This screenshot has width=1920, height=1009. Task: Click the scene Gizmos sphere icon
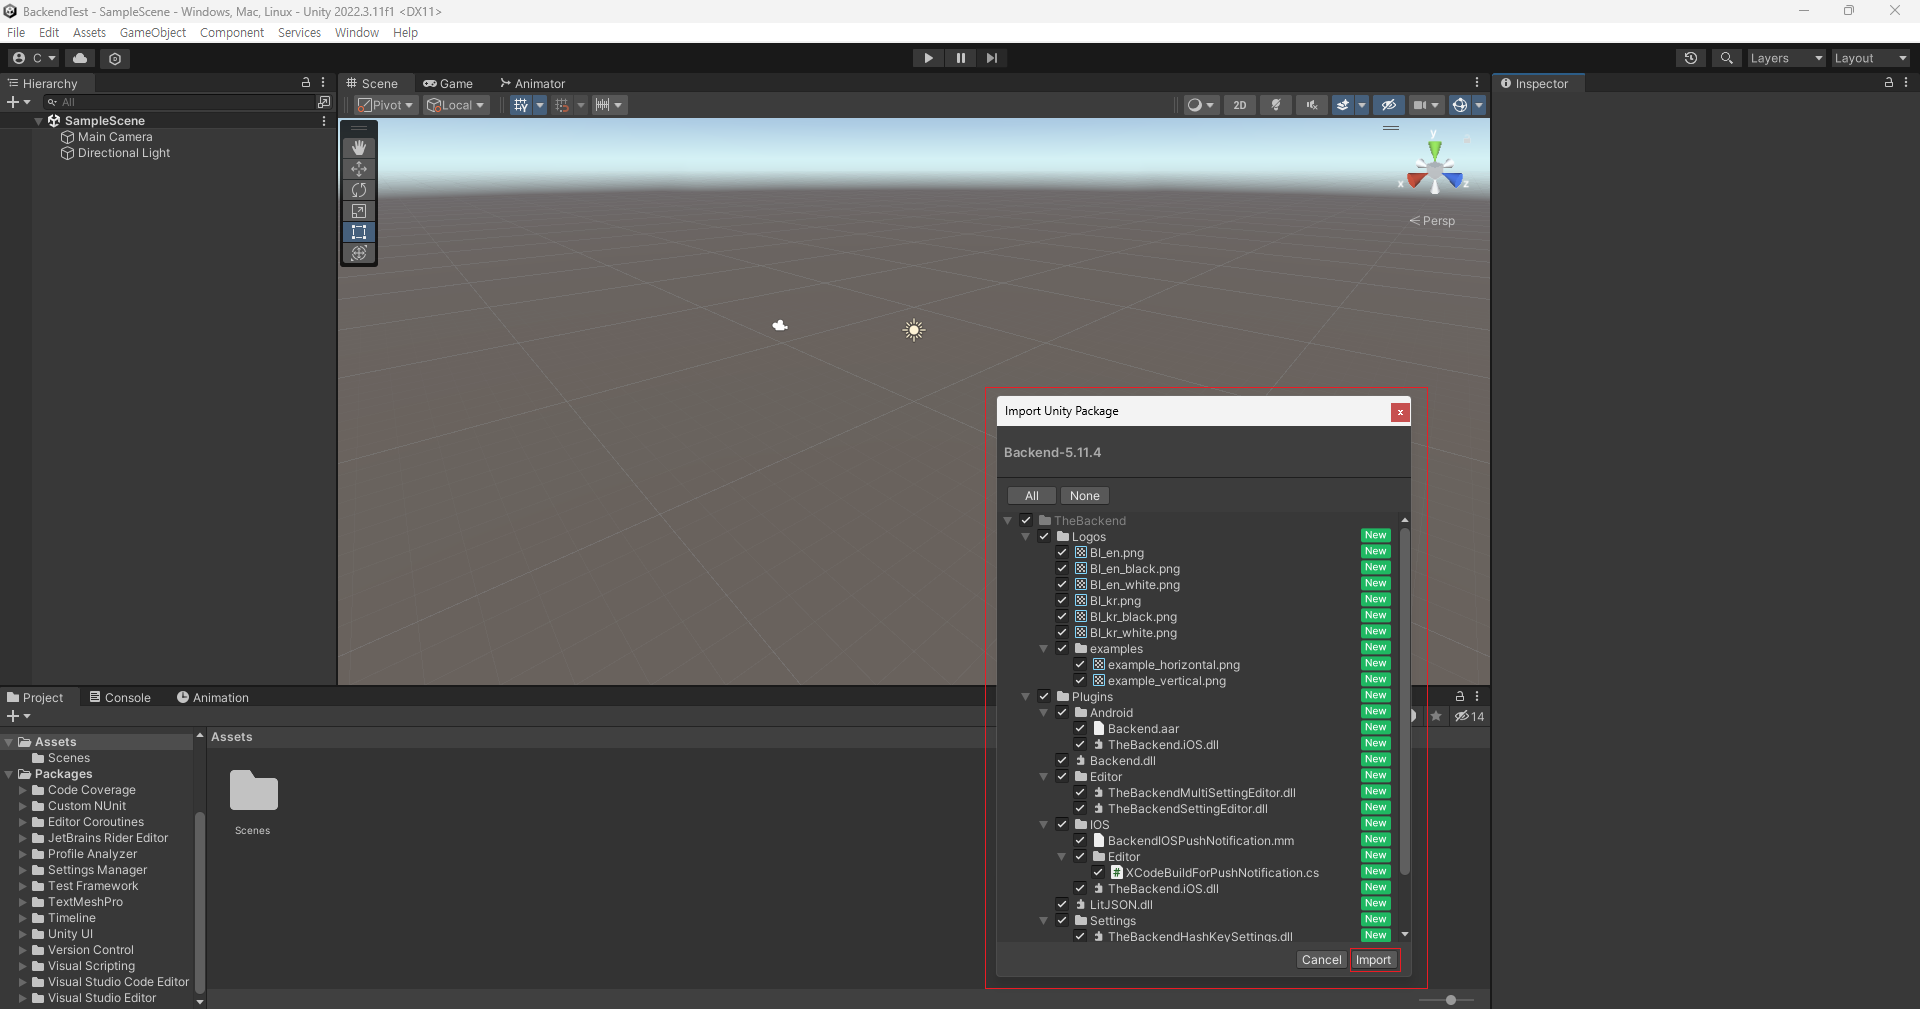click(x=1460, y=105)
